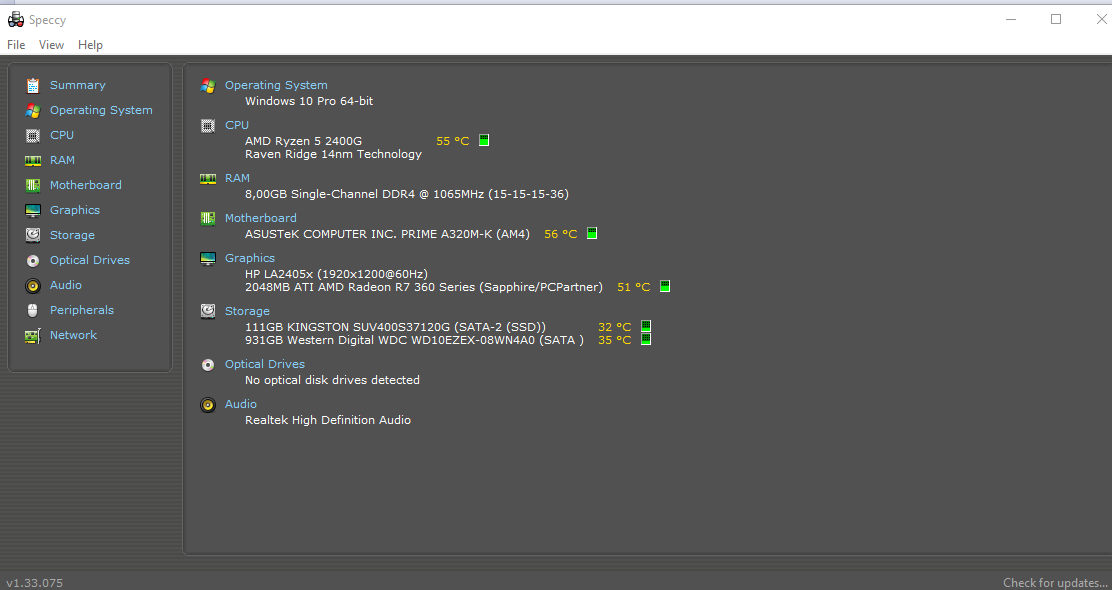Click the Graphics heading link in summary
Image resolution: width=1112 pixels, height=590 pixels.
(250, 258)
